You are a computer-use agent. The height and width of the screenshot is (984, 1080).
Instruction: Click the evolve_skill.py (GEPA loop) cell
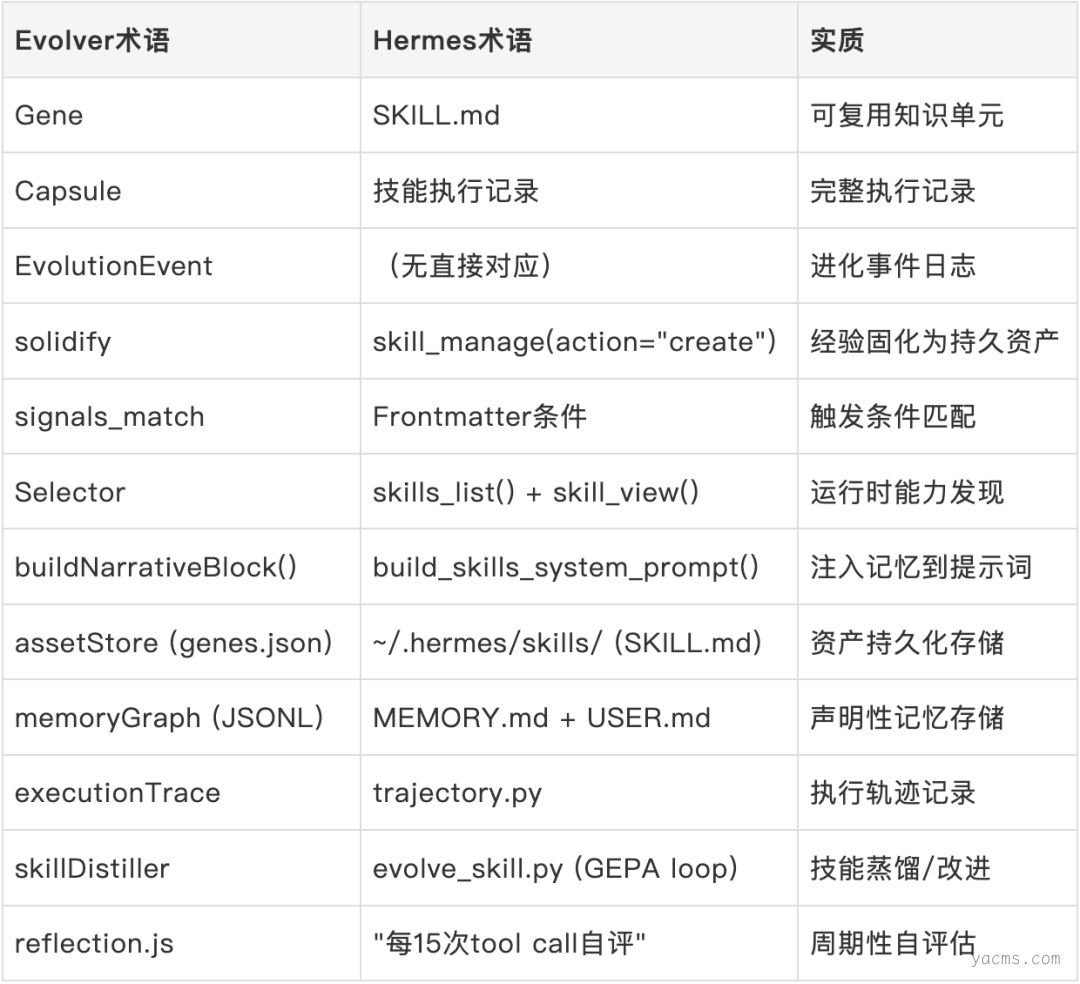[556, 868]
